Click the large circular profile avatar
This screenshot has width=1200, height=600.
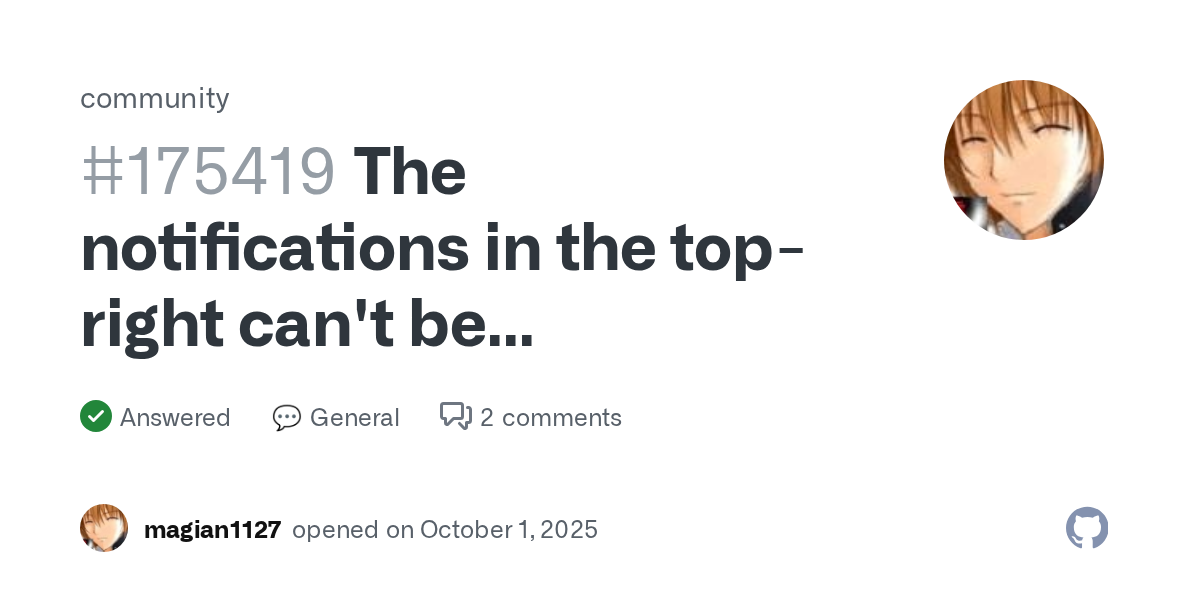tap(1023, 160)
